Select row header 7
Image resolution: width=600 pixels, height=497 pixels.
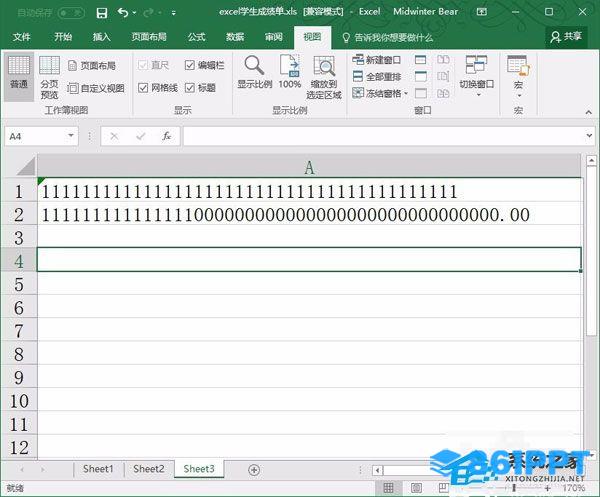click(x=19, y=331)
